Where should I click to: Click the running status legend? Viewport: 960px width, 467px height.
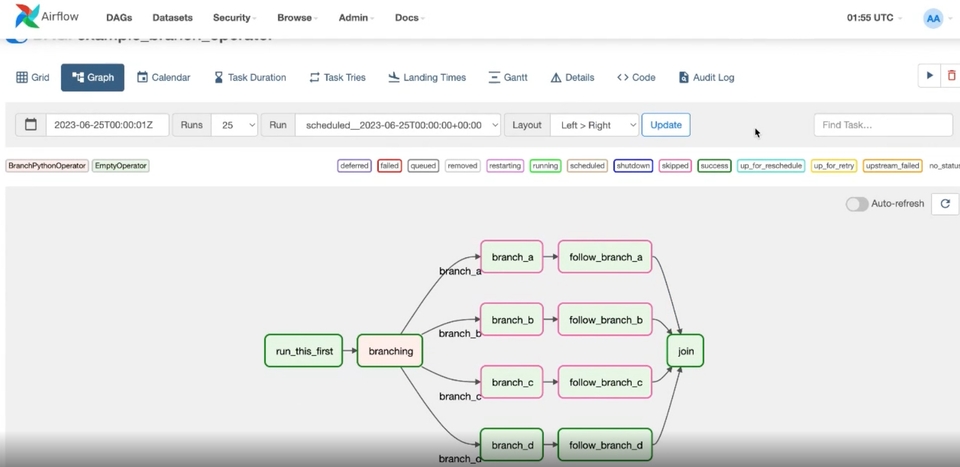pos(545,166)
